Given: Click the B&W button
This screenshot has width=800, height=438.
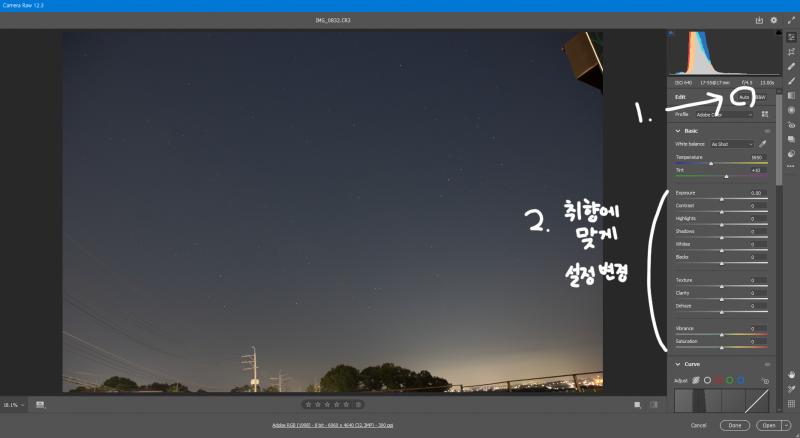Looking at the screenshot, I should [x=760, y=97].
